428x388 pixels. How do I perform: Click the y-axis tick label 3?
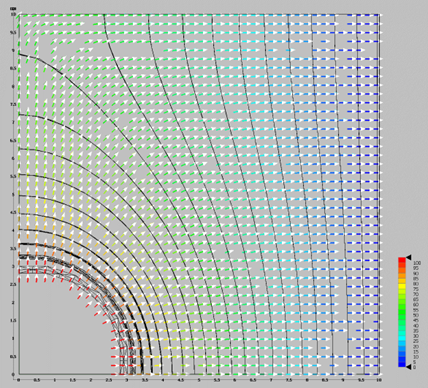[13, 266]
